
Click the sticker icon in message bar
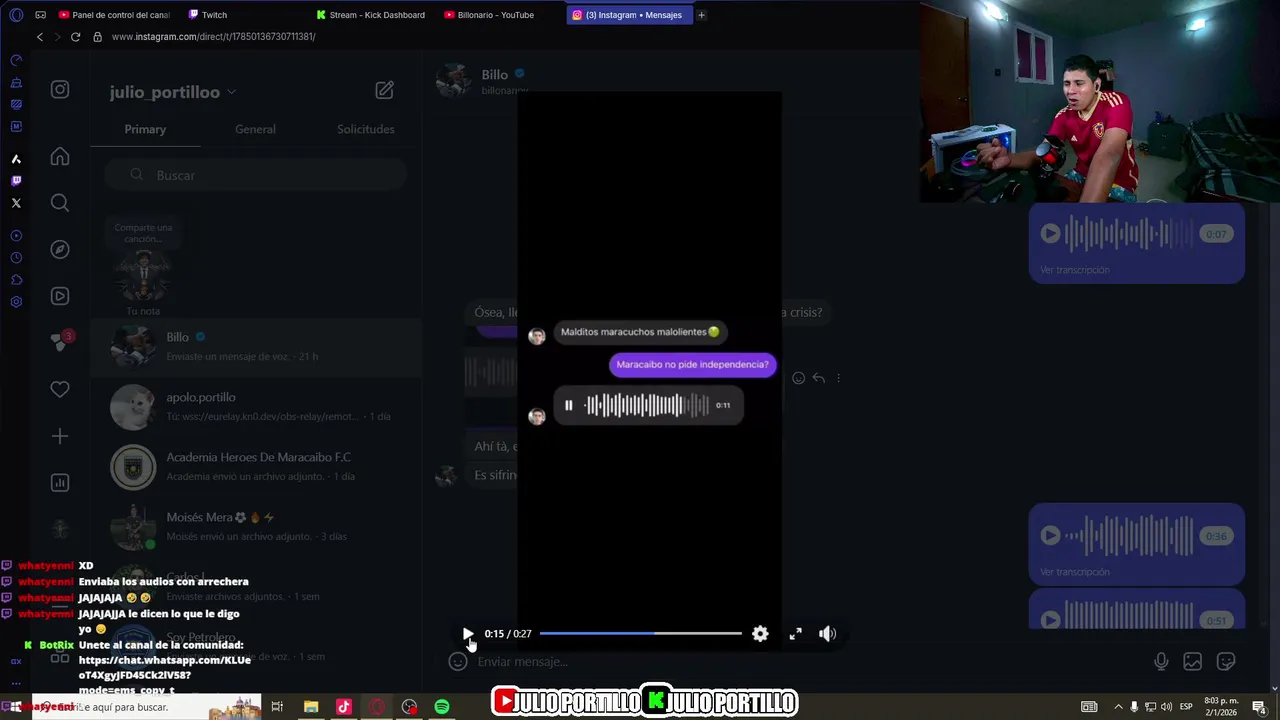[1226, 661]
